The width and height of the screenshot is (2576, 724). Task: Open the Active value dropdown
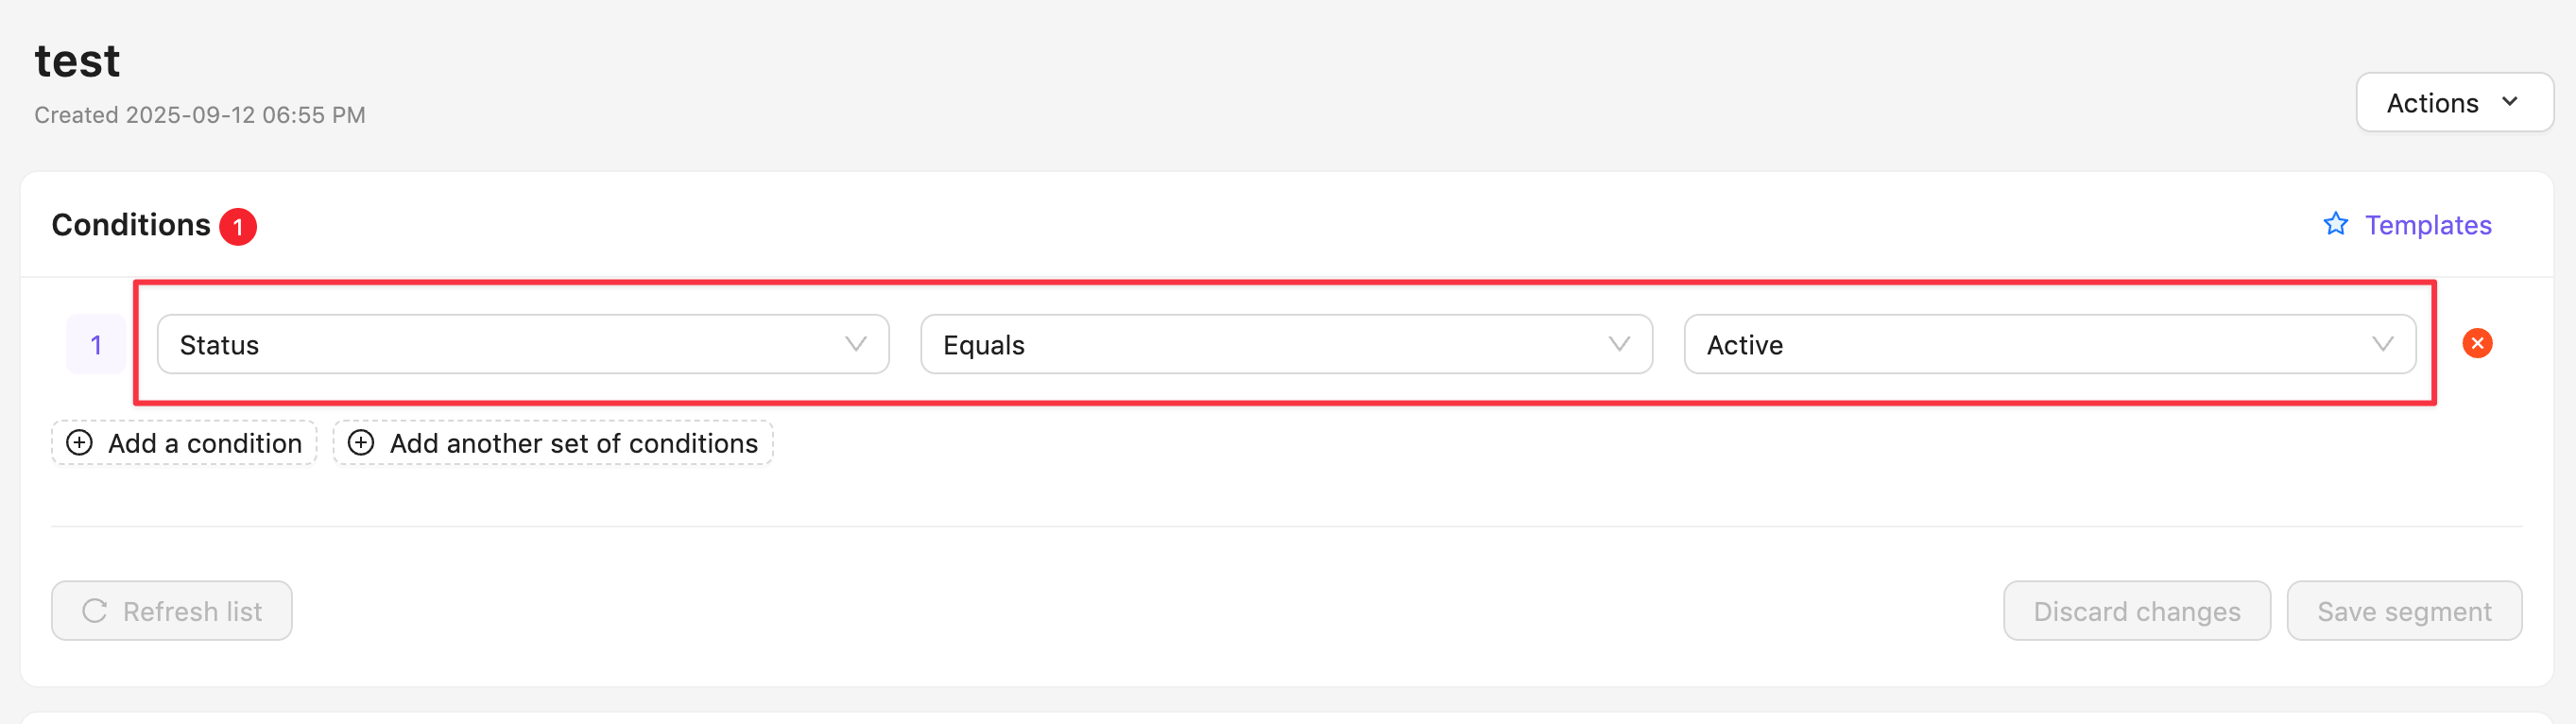2030,345
